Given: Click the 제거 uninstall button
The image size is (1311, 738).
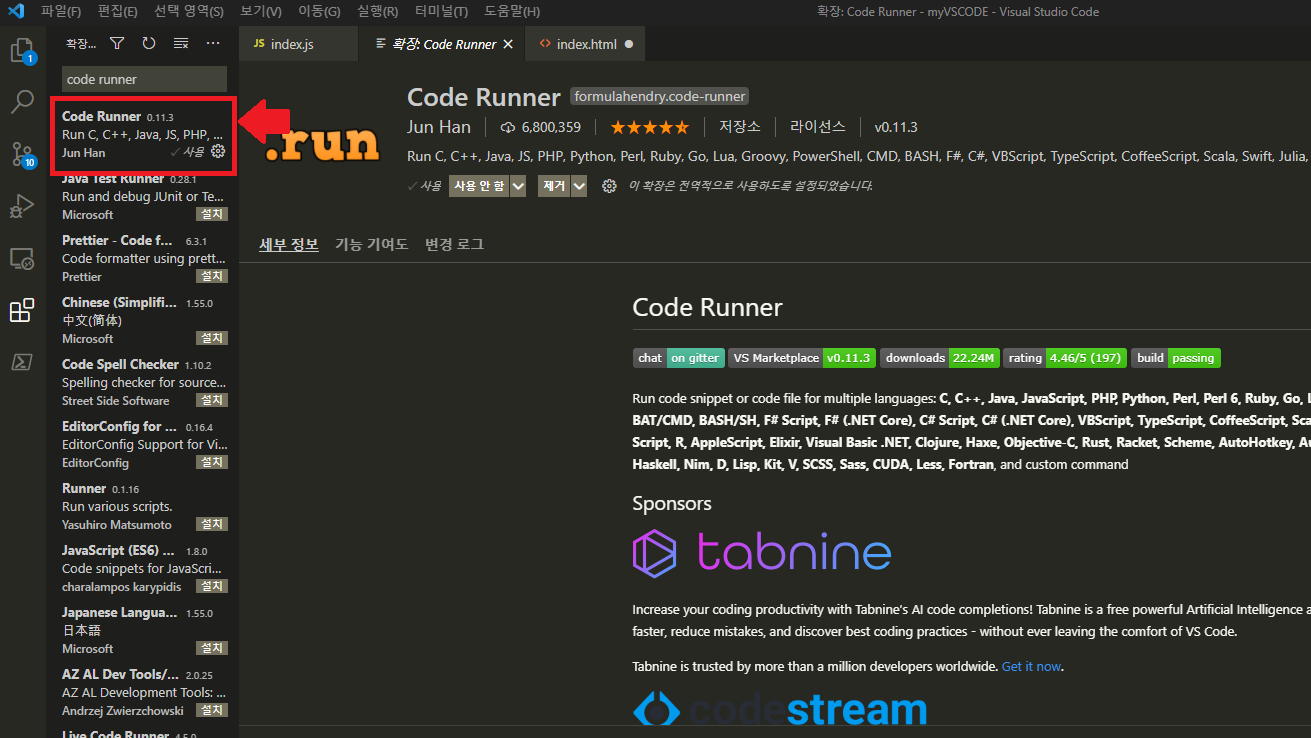Looking at the screenshot, I should [x=554, y=186].
